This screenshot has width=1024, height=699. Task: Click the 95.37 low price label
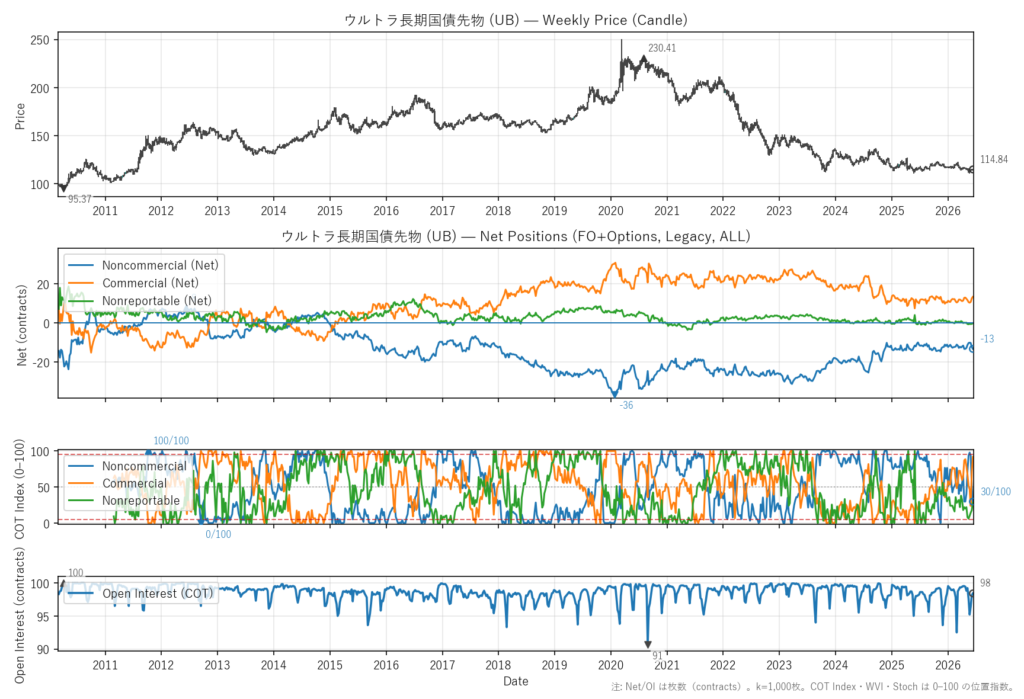pos(80,199)
